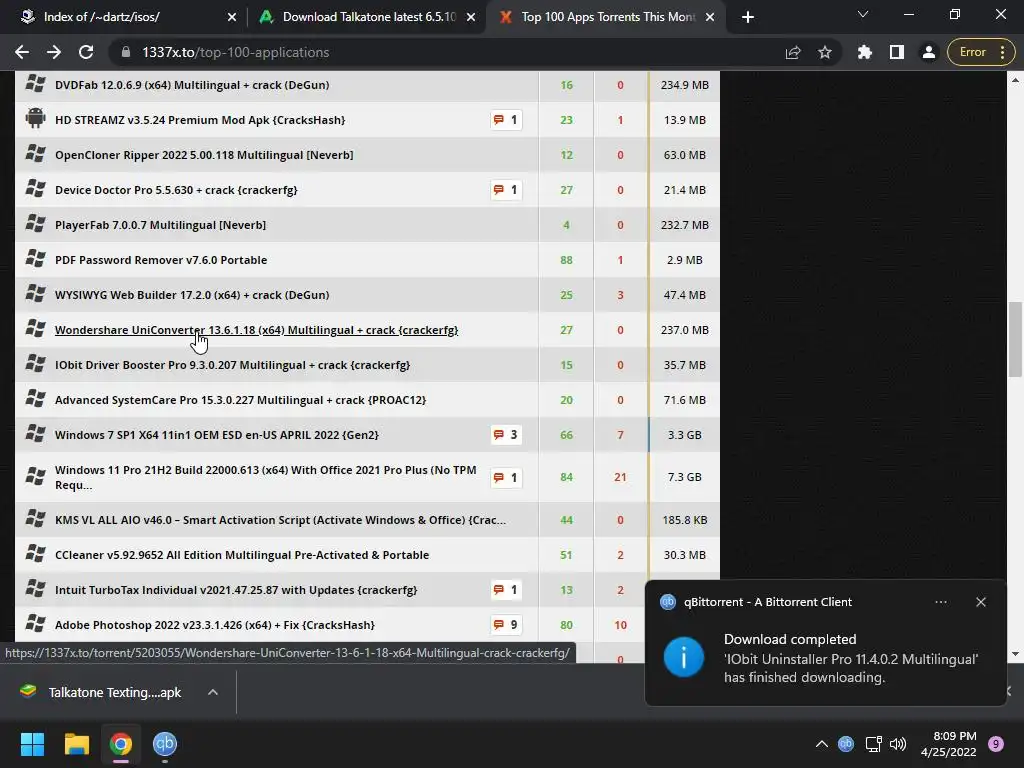Go back to the previous page
Viewport: 1024px width, 768px height.
(x=22, y=52)
